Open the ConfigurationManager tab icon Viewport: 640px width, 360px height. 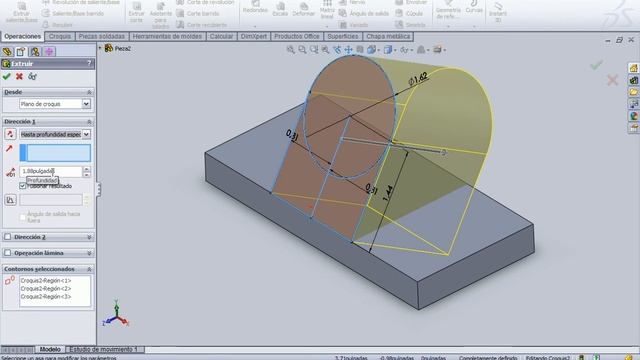coord(35,51)
